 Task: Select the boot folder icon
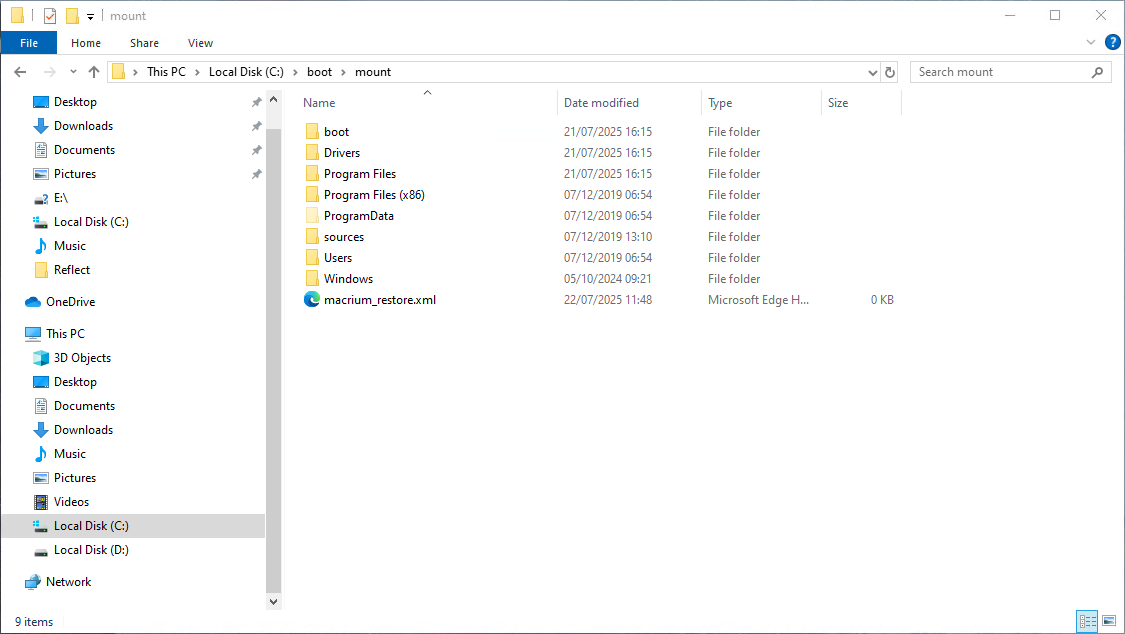coord(312,131)
